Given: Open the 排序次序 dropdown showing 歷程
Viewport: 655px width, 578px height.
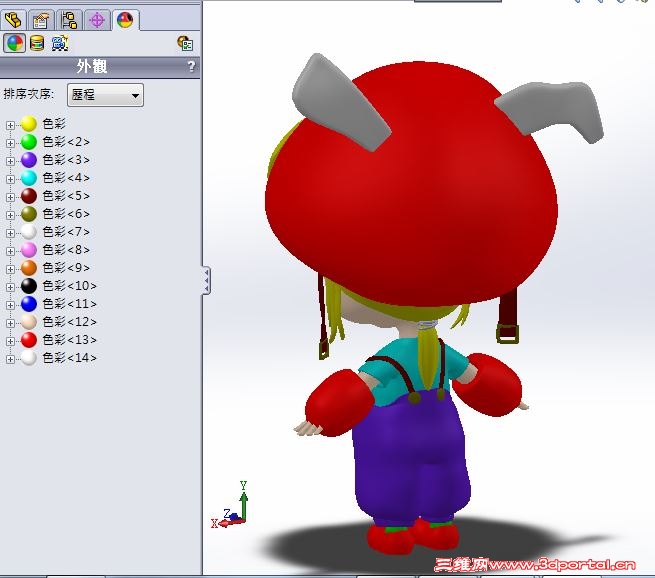Looking at the screenshot, I should tap(105, 95).
